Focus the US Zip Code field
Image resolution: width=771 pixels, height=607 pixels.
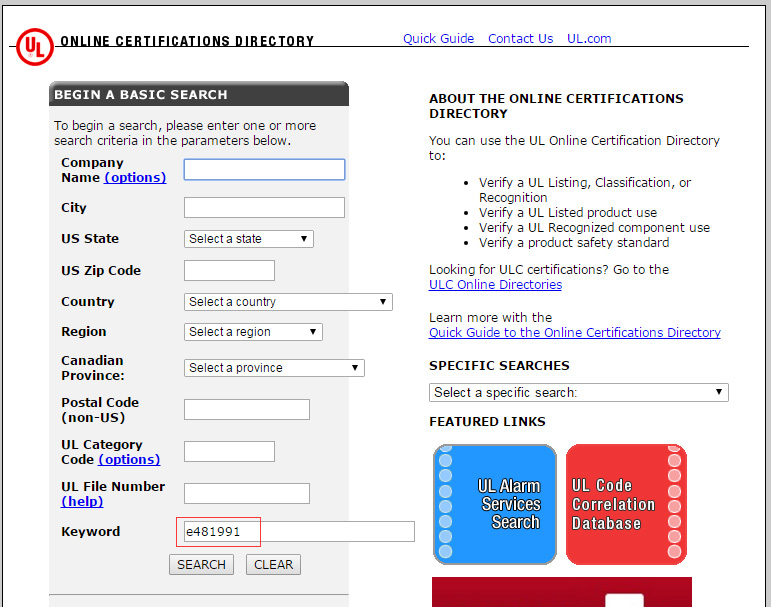(229, 271)
